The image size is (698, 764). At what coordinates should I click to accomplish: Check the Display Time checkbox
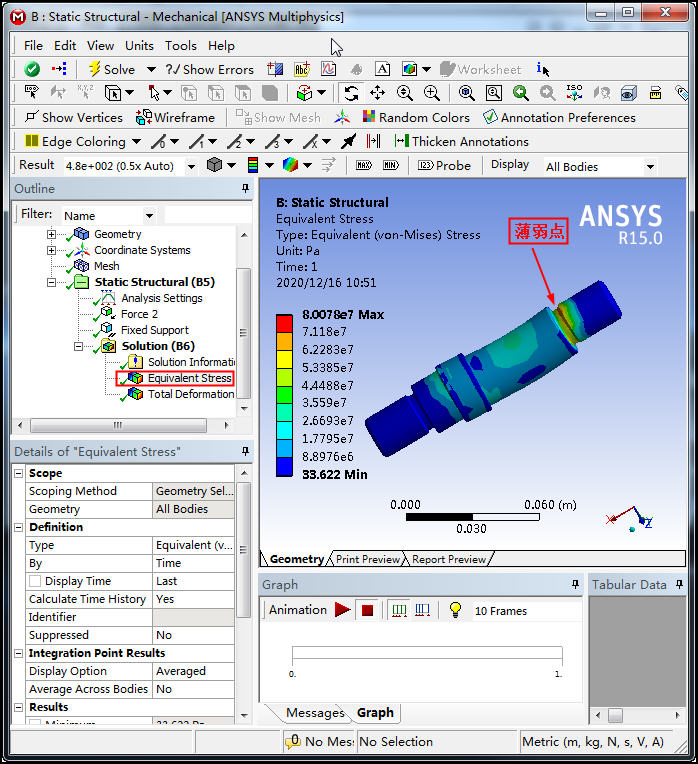point(35,581)
